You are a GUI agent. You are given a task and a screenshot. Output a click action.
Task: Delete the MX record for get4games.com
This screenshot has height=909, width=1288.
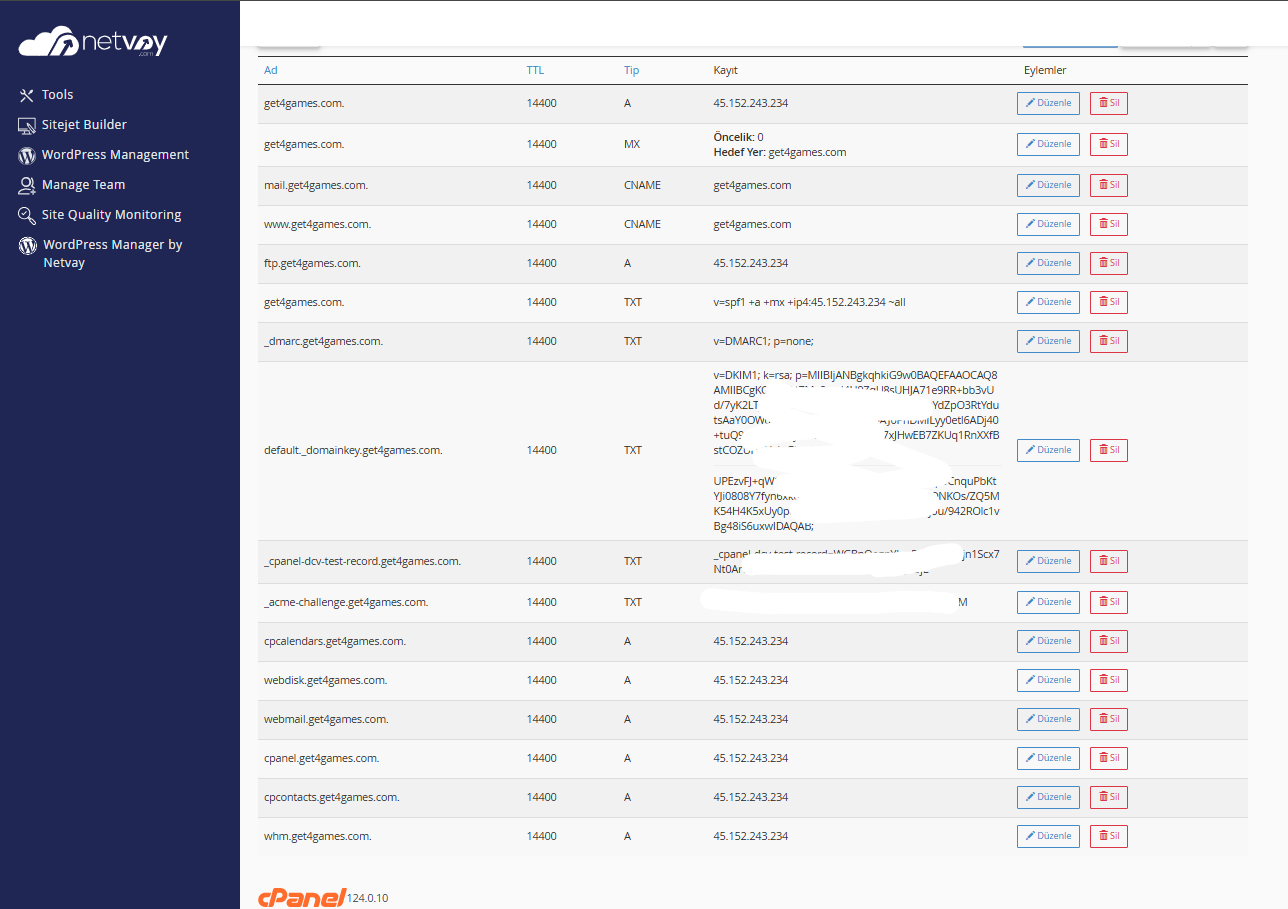coord(1108,144)
